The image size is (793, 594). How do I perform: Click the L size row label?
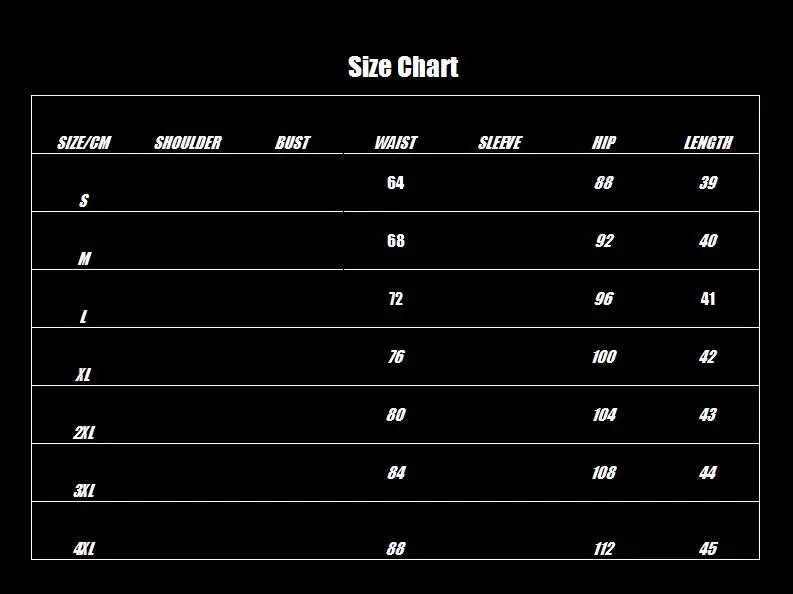(x=84, y=317)
